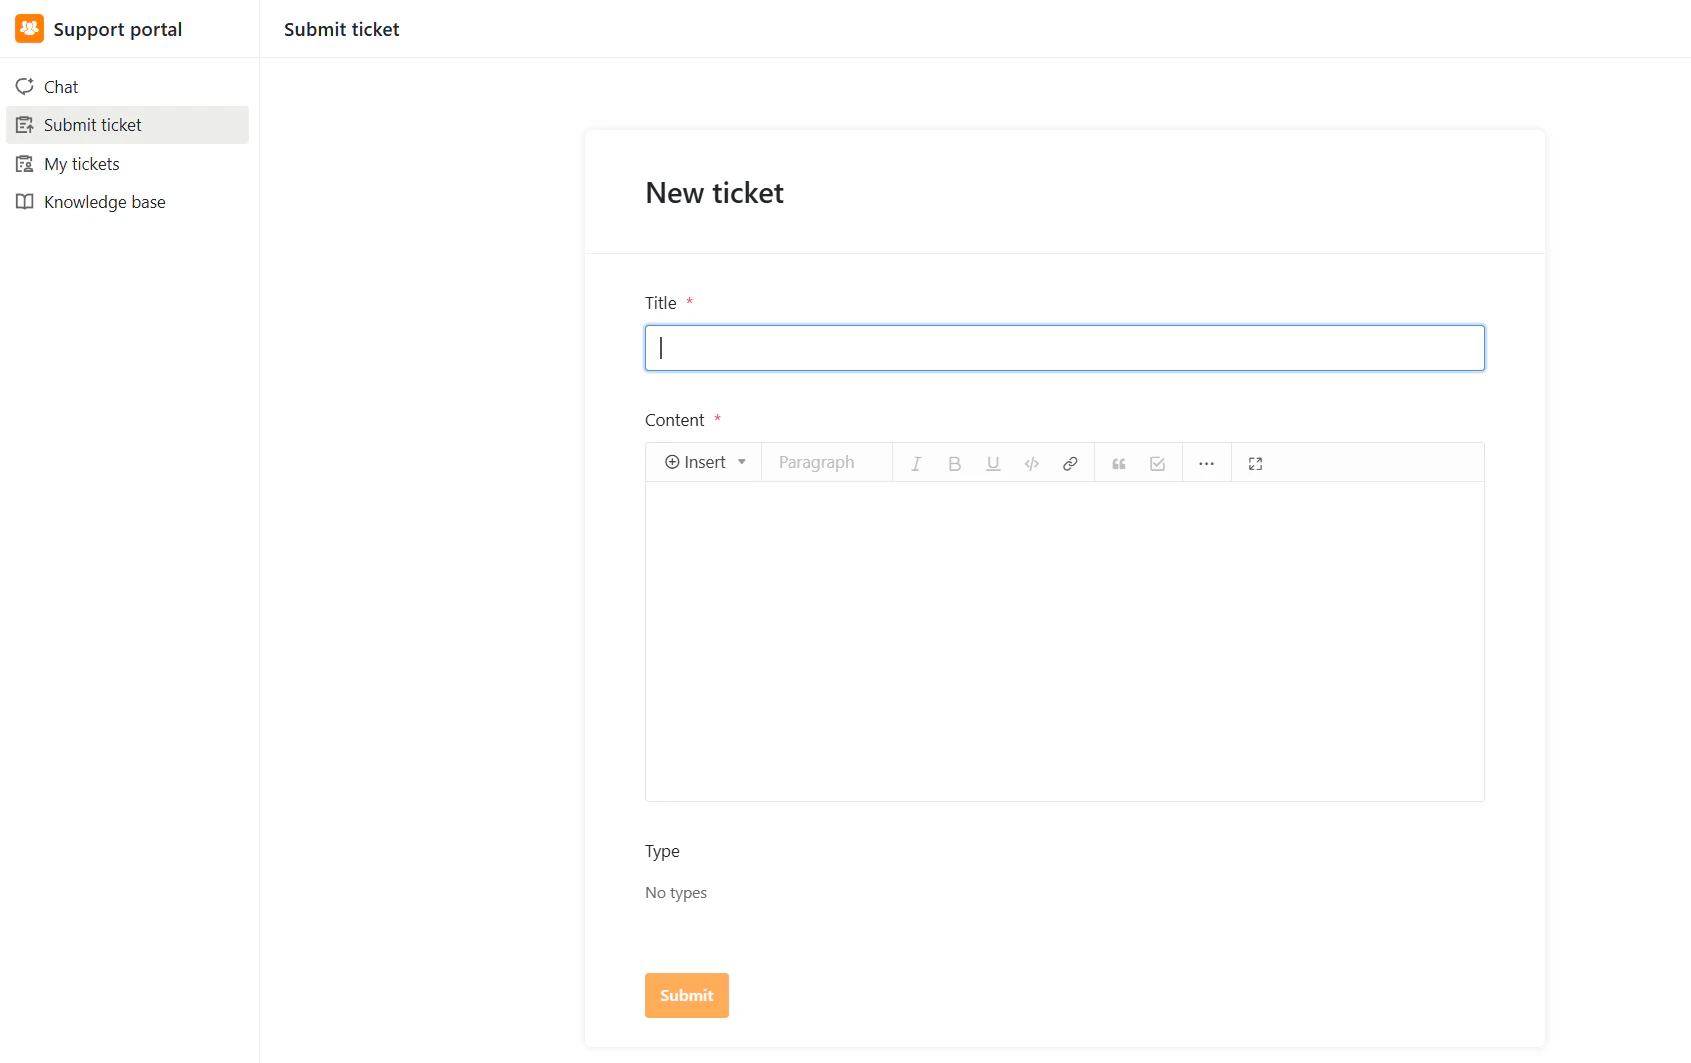Open My tickets in the sidebar
Viewport: 1691px width, 1063px height.
tap(127, 164)
